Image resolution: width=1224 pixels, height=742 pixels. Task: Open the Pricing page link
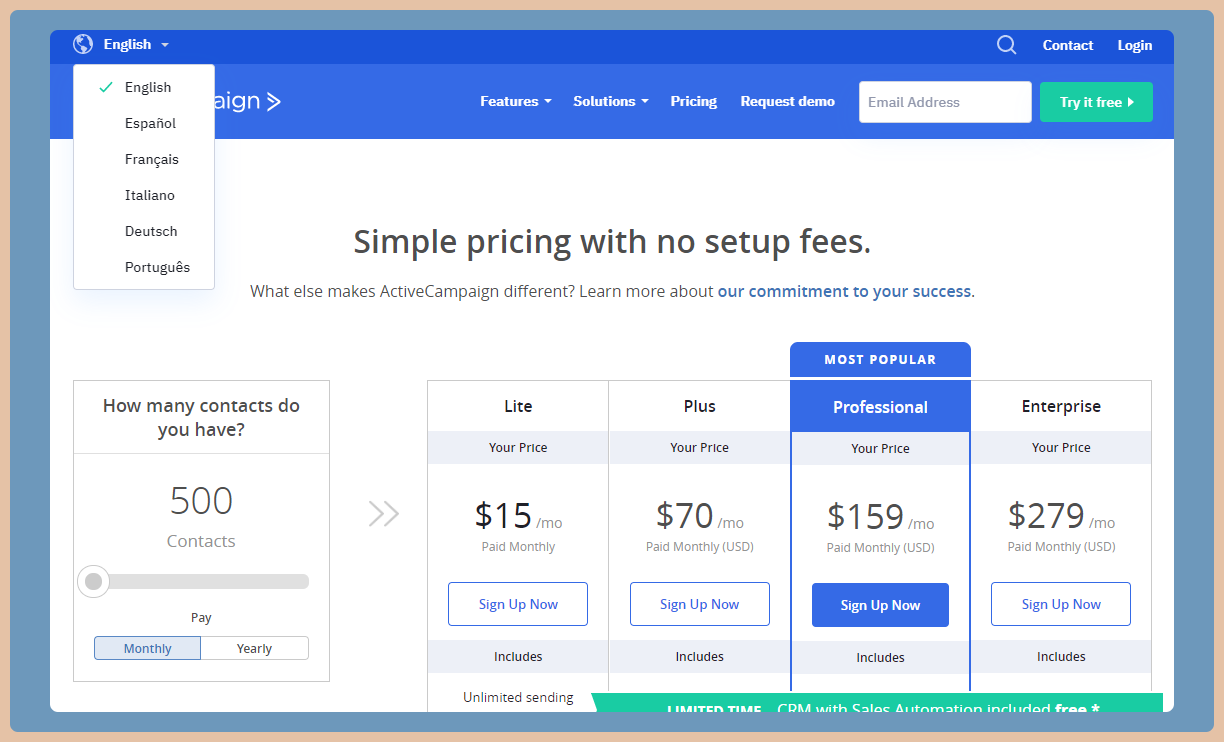(x=694, y=101)
